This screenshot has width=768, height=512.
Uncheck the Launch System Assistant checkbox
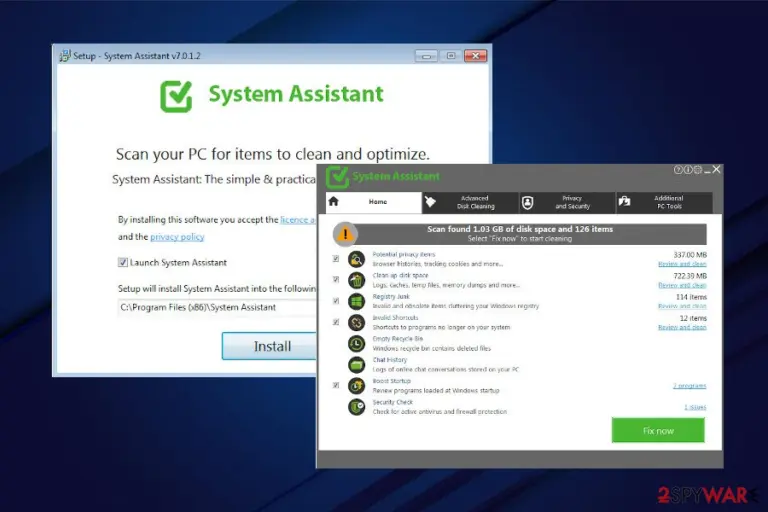point(122,262)
